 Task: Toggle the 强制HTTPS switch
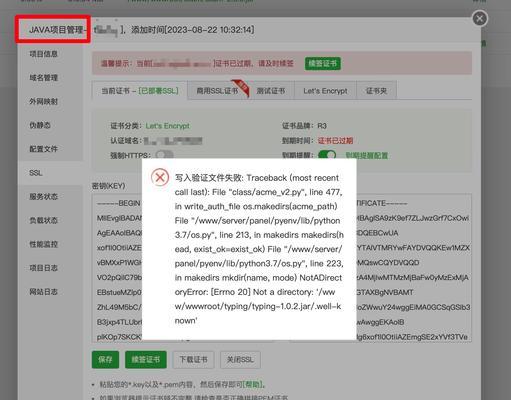point(164,155)
